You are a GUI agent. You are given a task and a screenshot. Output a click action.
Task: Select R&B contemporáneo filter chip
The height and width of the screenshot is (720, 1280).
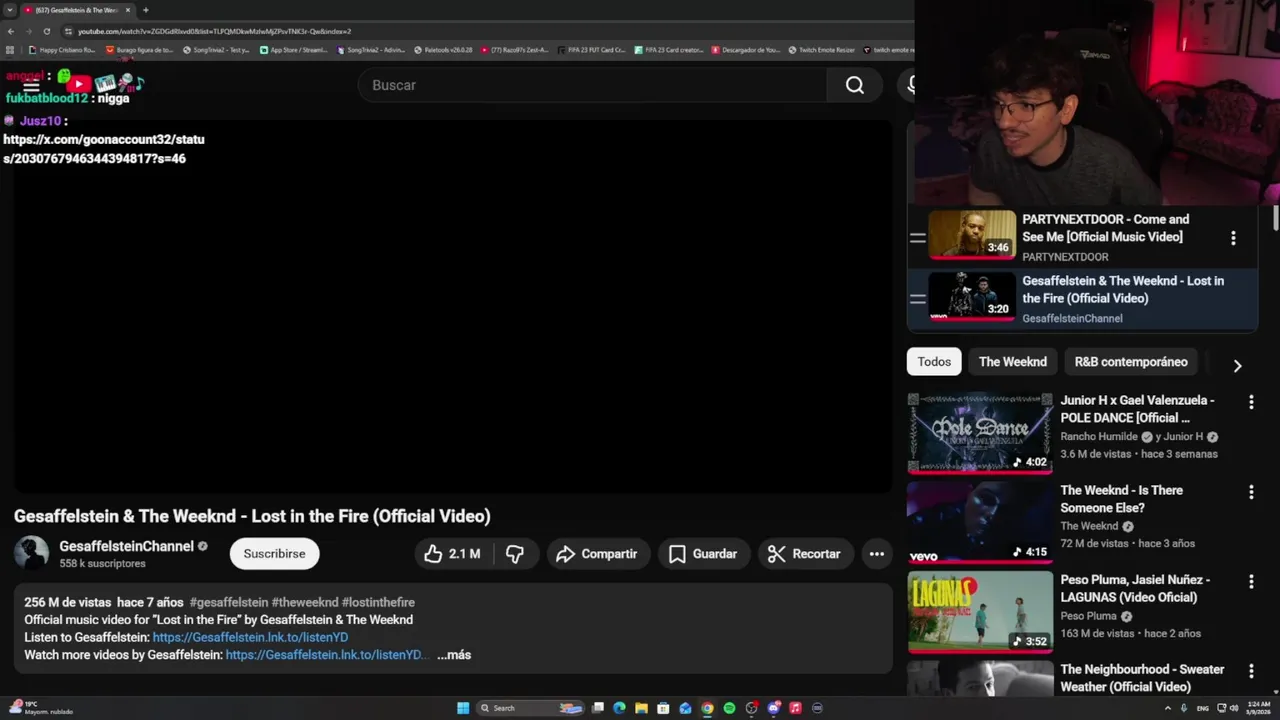1131,362
